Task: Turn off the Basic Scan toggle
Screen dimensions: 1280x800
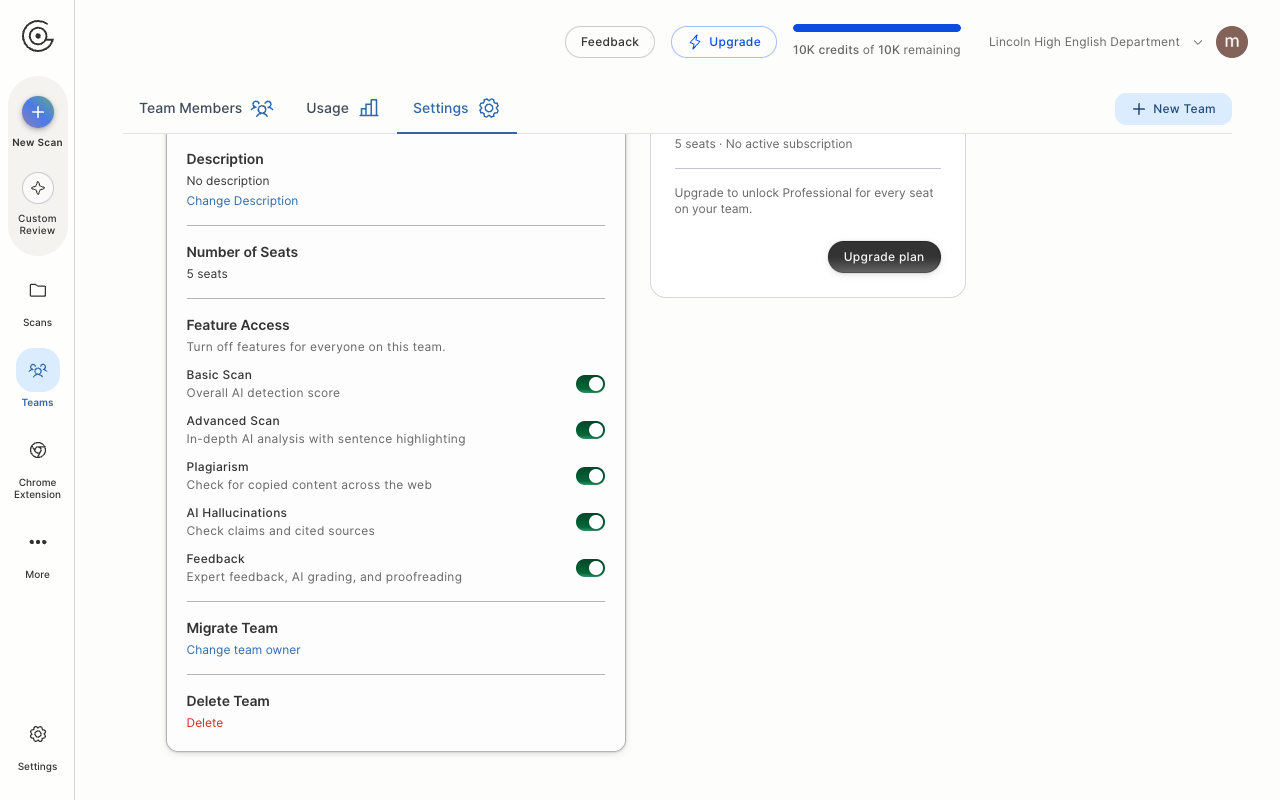Action: click(590, 384)
